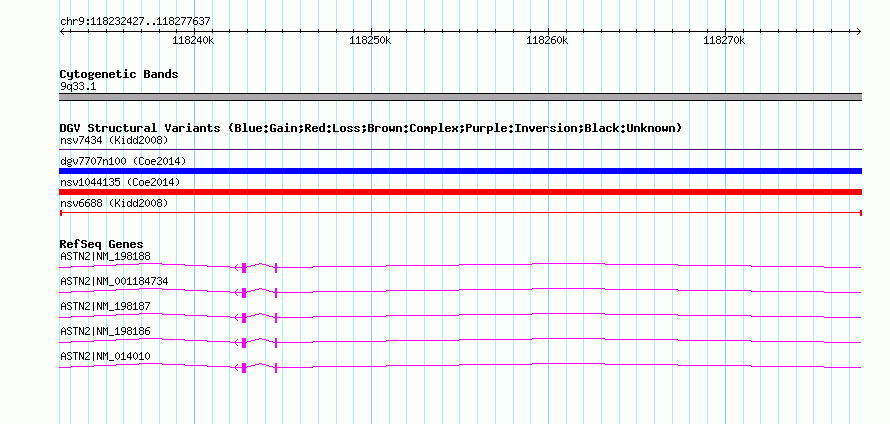
Task: Click the long right-hand intron line of NM_198188
Action: (x=569, y=263)
